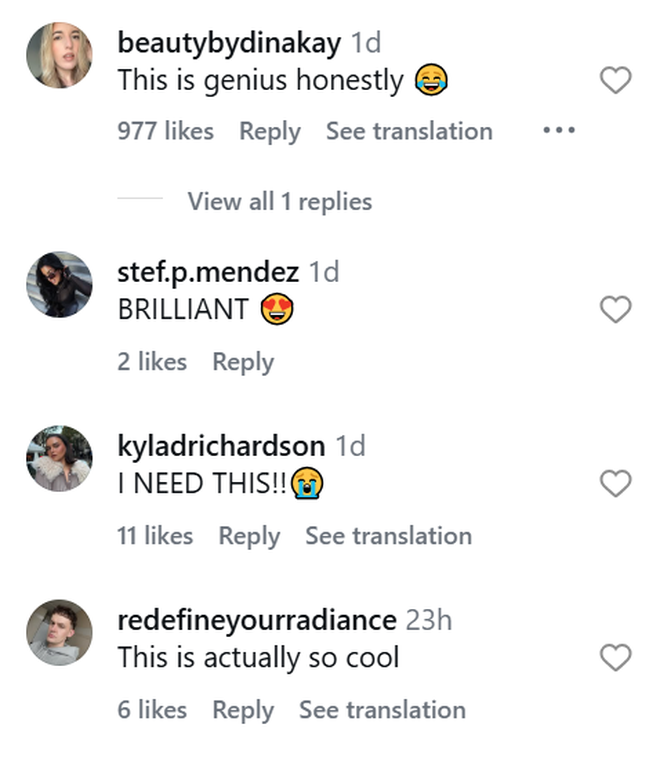660x757 pixels.
Task: Like beautybydinakay's comment with the heart
Action: click(615, 81)
